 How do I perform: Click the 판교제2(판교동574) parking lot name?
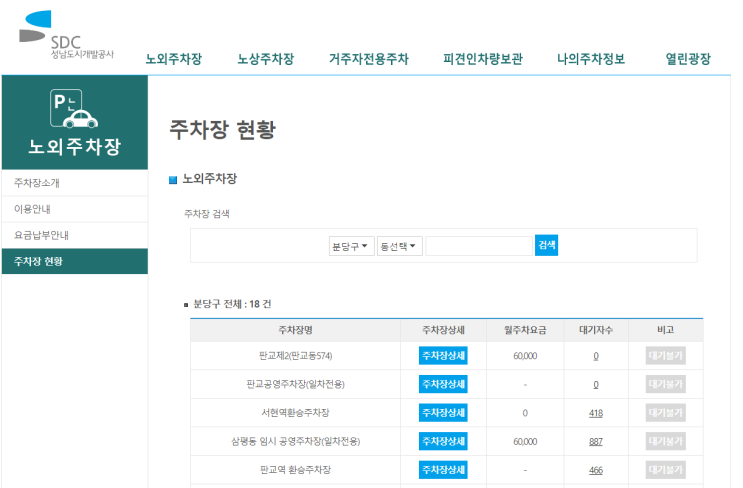295,356
